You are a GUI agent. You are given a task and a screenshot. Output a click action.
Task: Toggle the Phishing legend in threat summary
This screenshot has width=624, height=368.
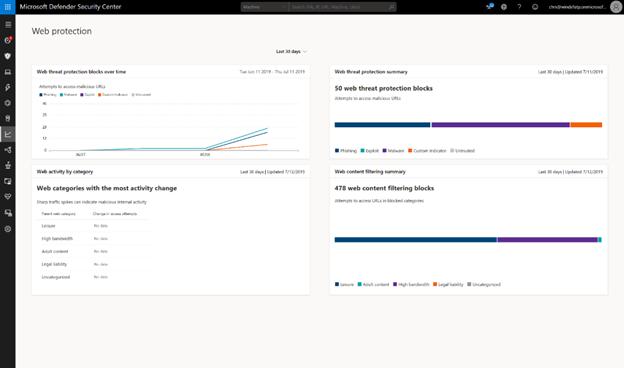tap(346, 151)
